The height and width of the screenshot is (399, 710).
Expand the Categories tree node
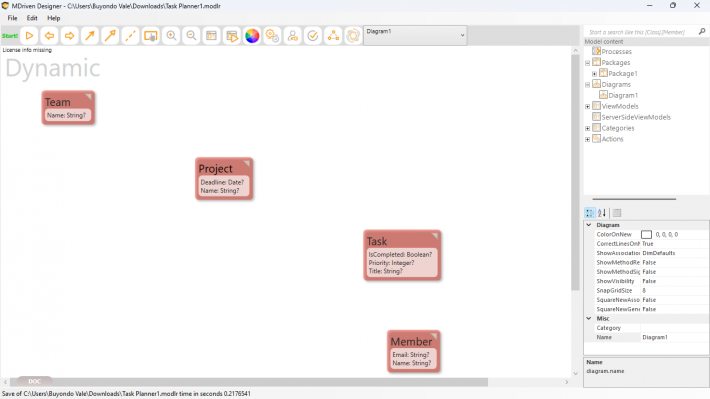pos(588,128)
